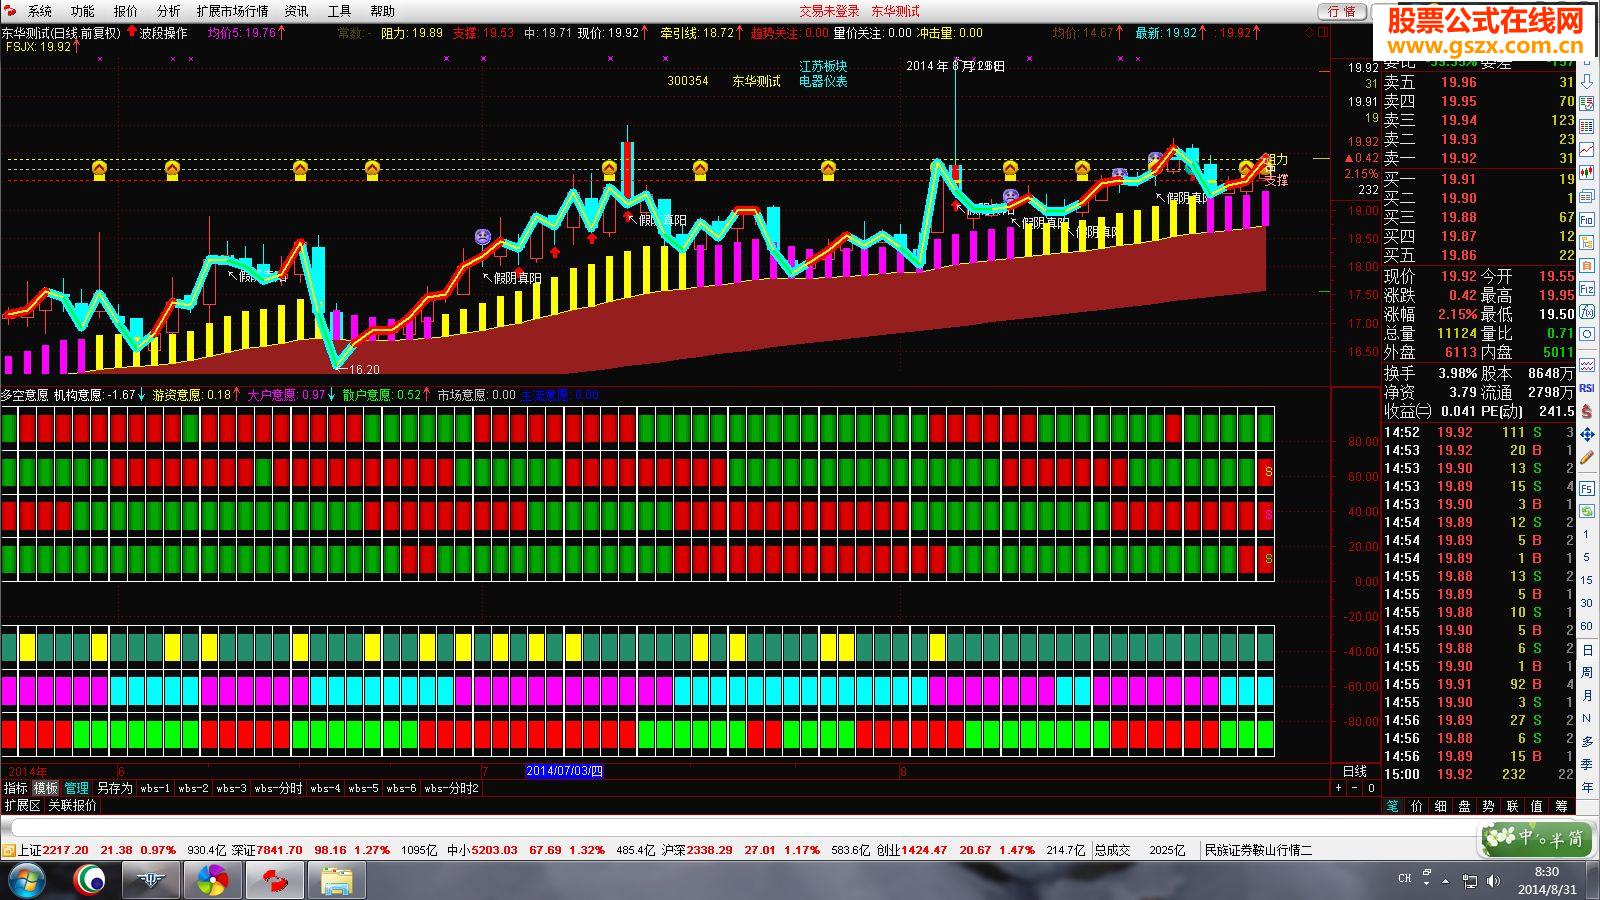Click the 行情 button at top right
Viewport: 1600px width, 900px height.
tap(1342, 11)
